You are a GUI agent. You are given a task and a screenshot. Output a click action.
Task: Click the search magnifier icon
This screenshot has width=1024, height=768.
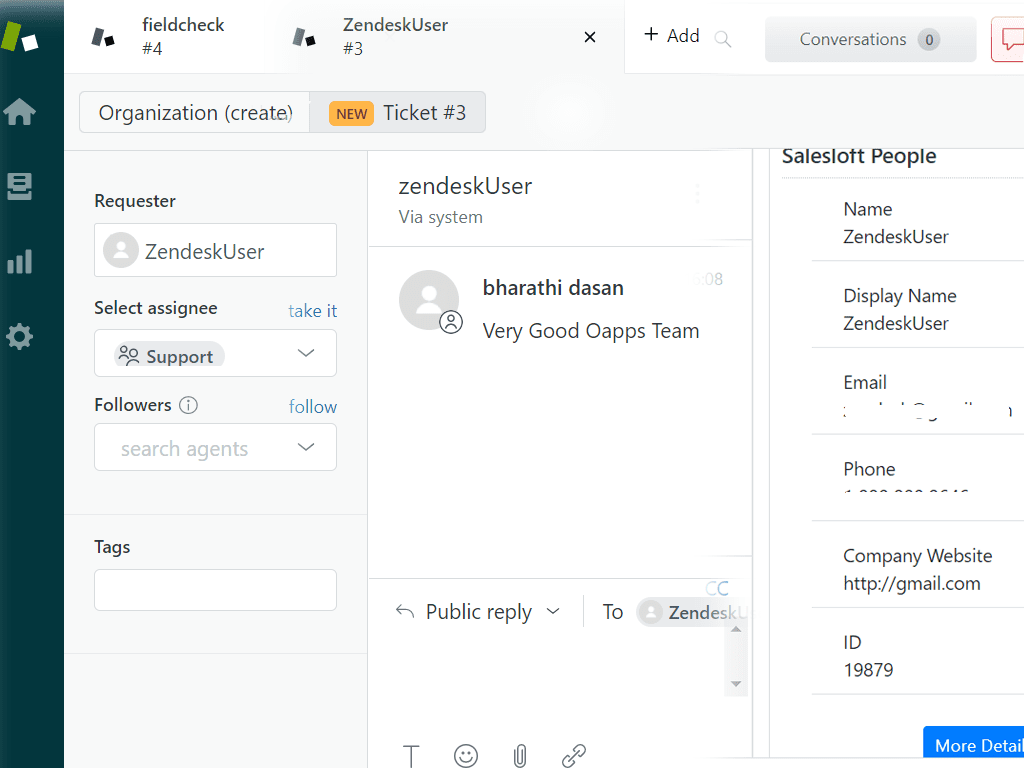point(722,39)
